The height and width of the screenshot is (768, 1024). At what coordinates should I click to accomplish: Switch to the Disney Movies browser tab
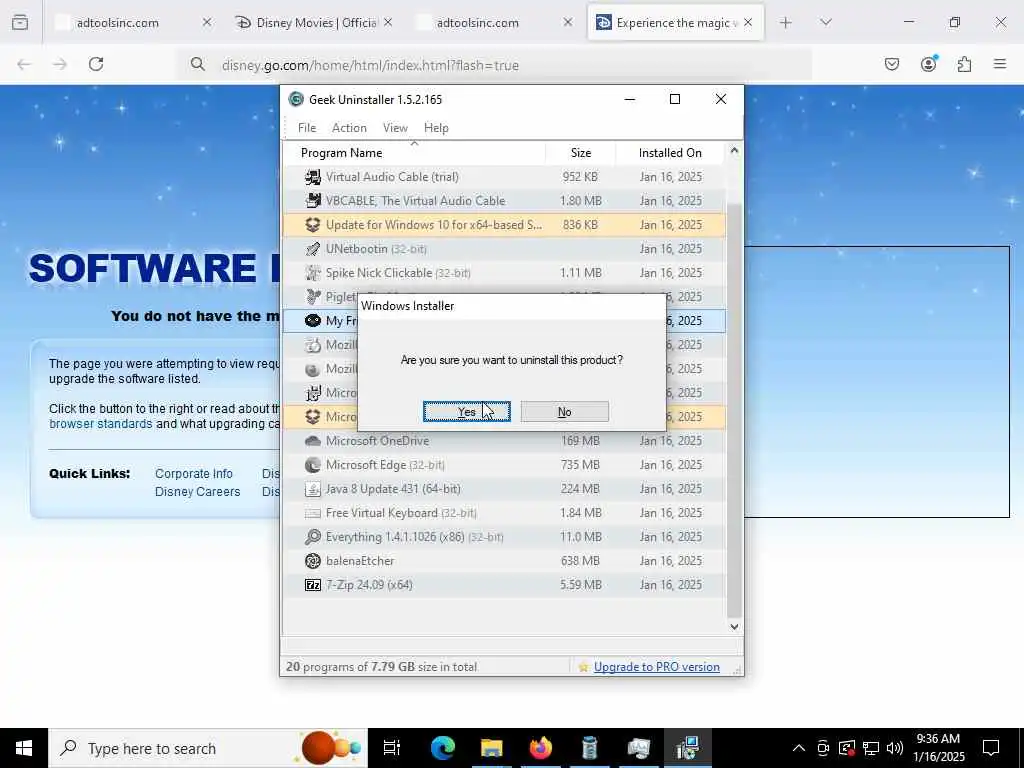[313, 23]
